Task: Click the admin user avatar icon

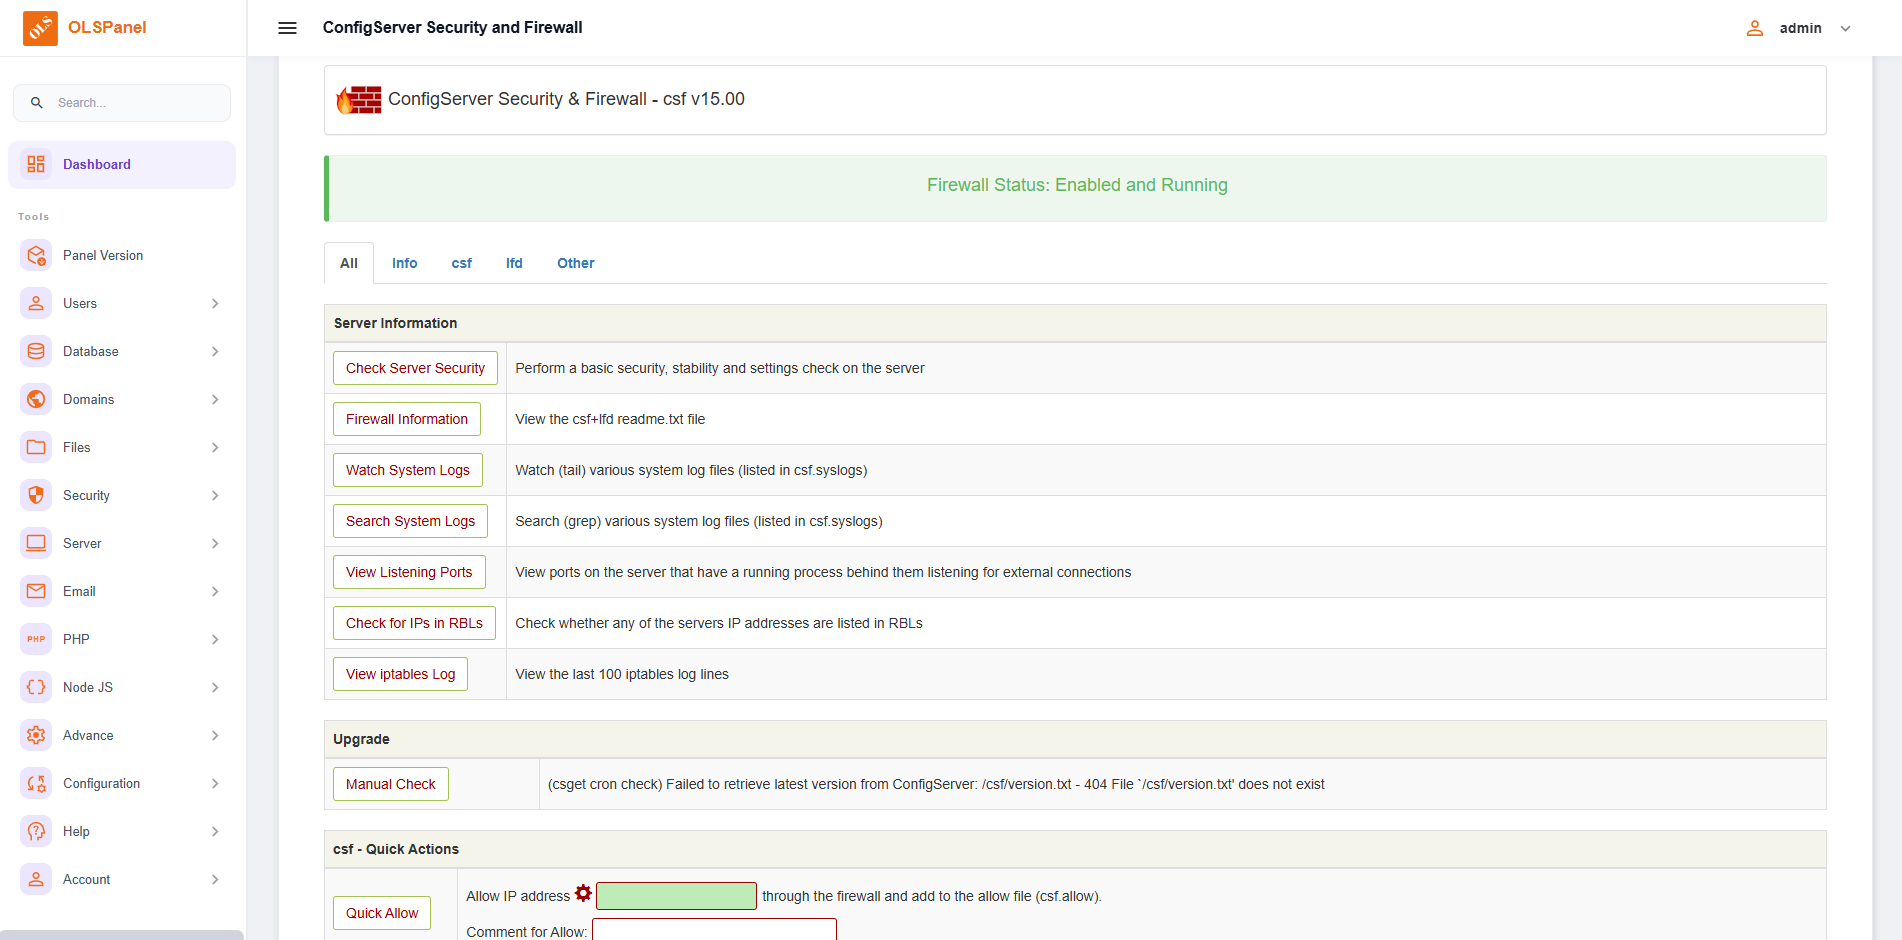Action: click(x=1754, y=28)
